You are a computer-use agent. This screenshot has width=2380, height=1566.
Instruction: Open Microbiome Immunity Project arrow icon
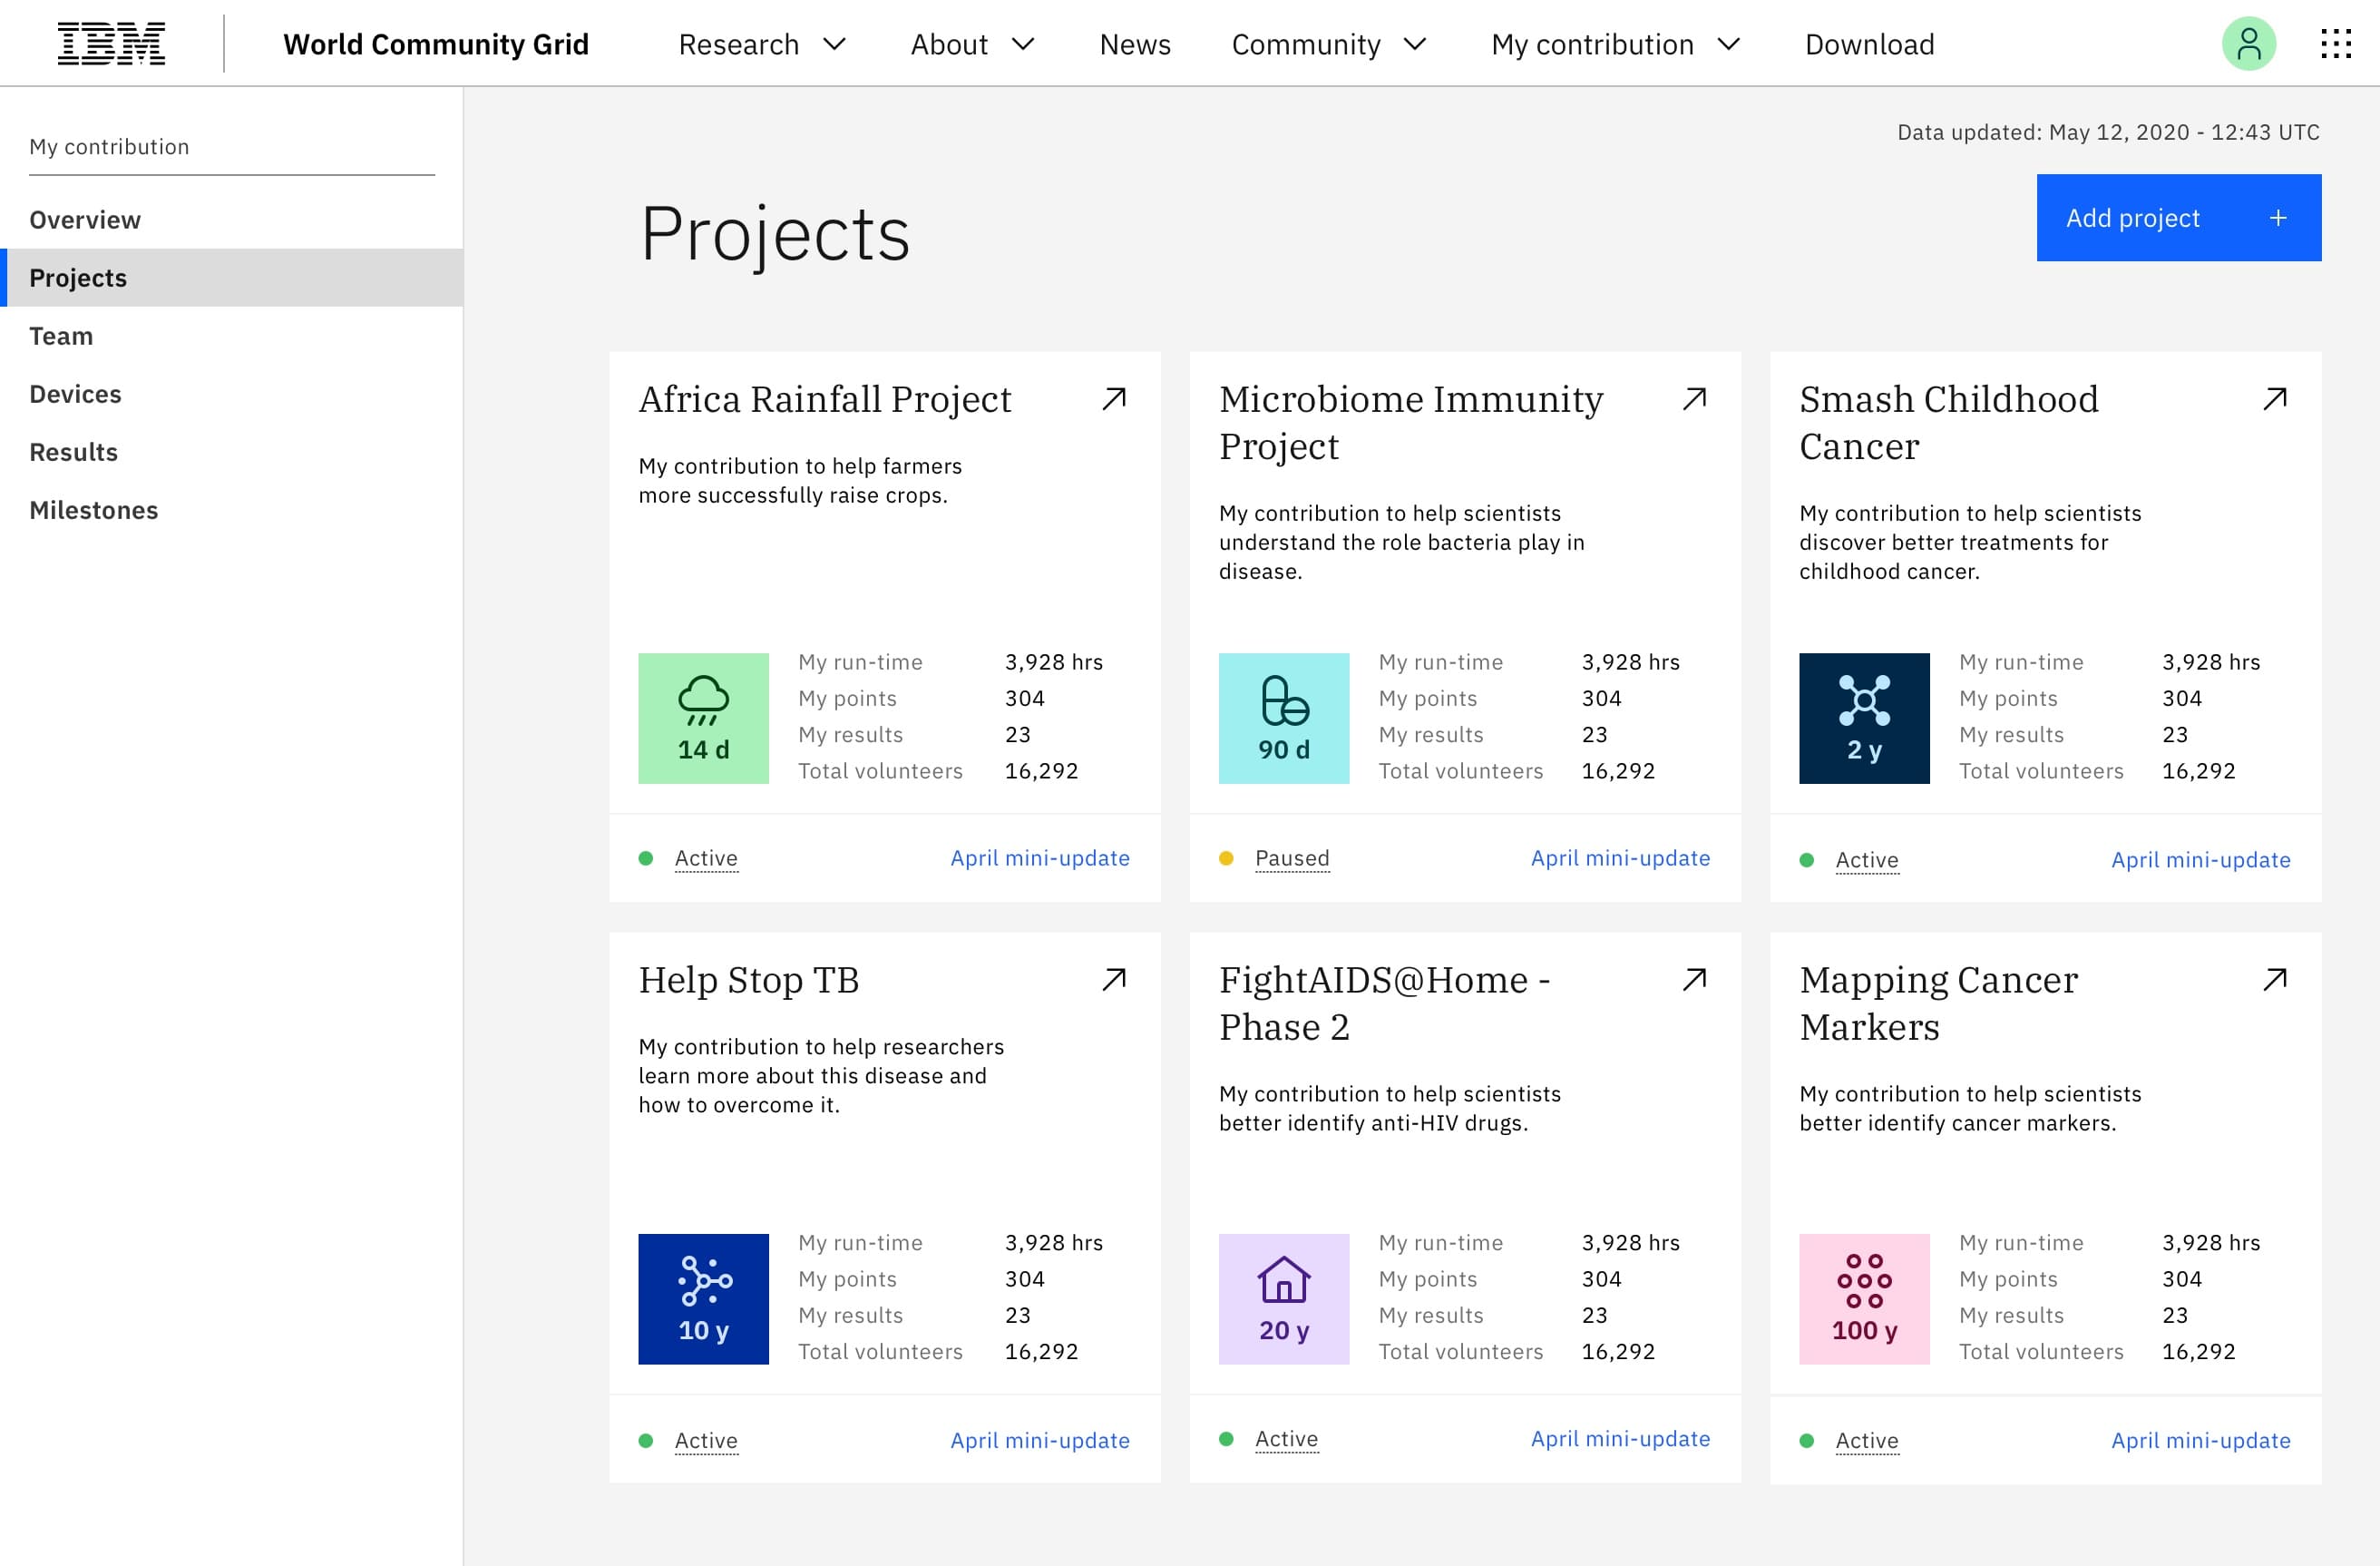(1694, 399)
